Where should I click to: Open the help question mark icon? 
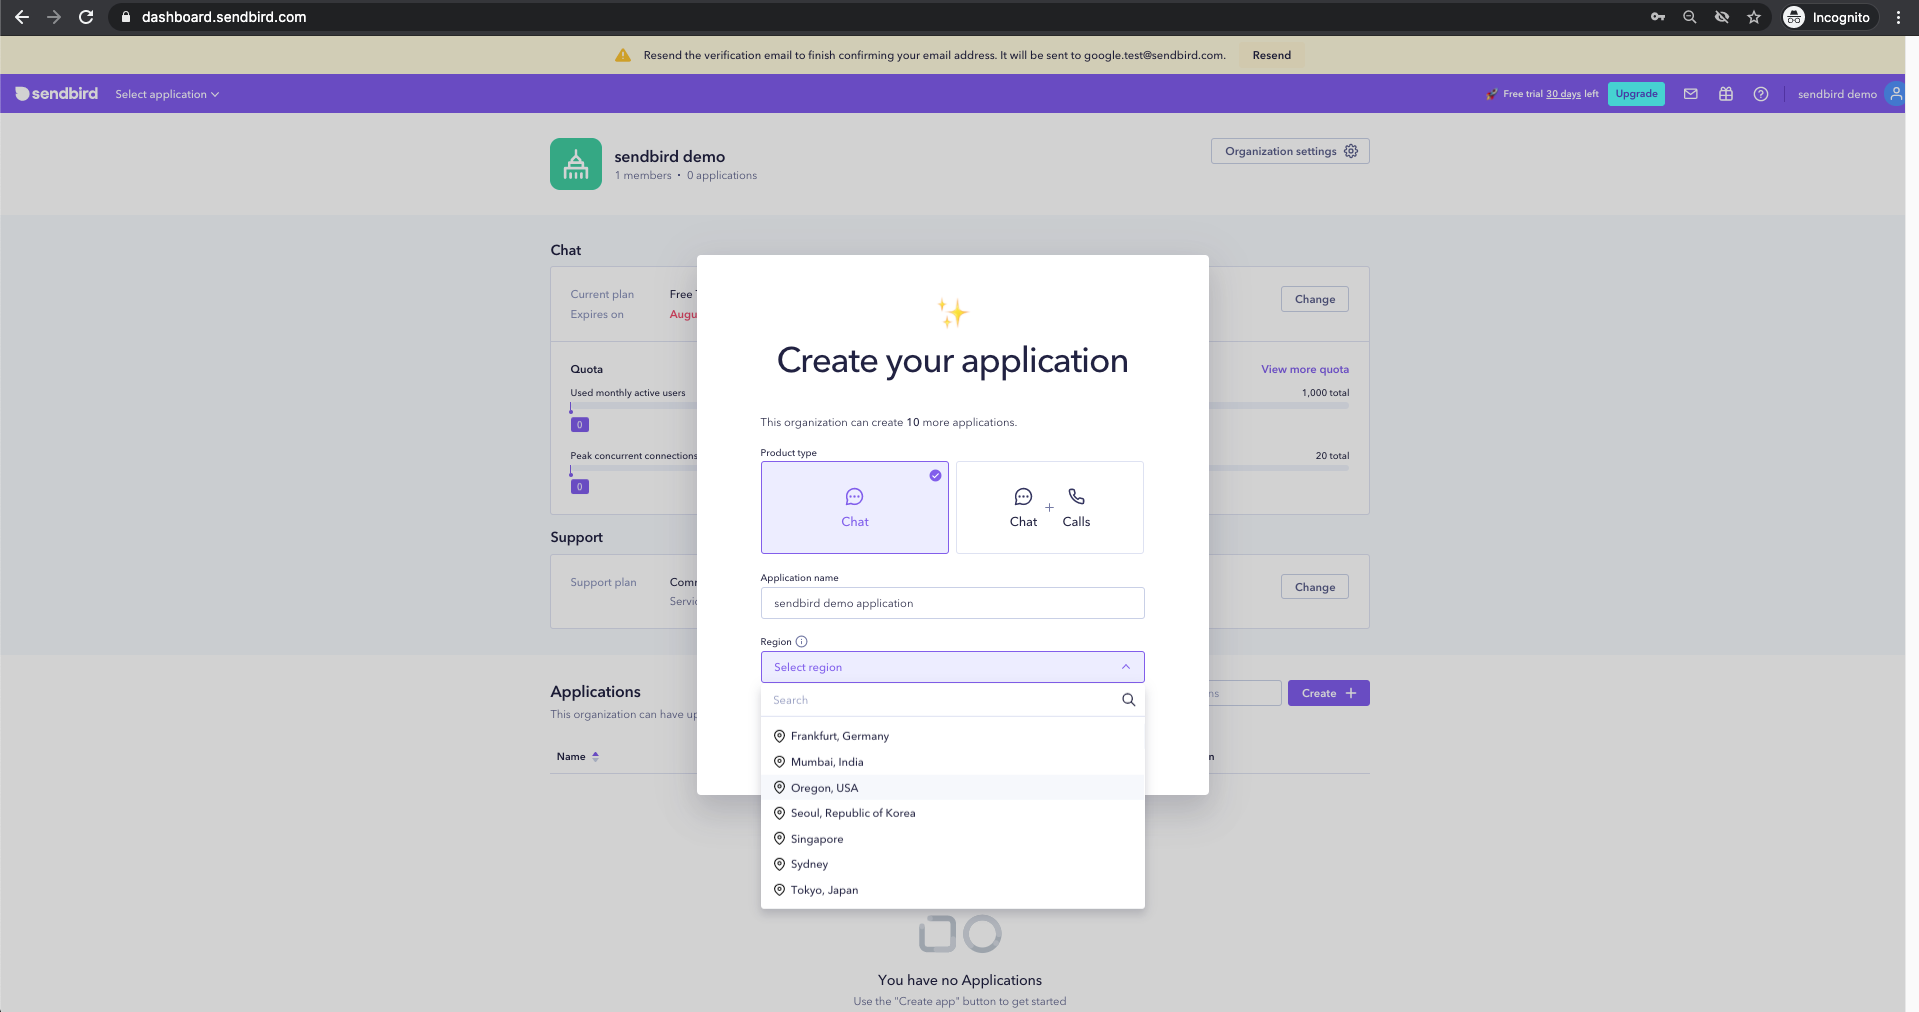(x=1761, y=94)
